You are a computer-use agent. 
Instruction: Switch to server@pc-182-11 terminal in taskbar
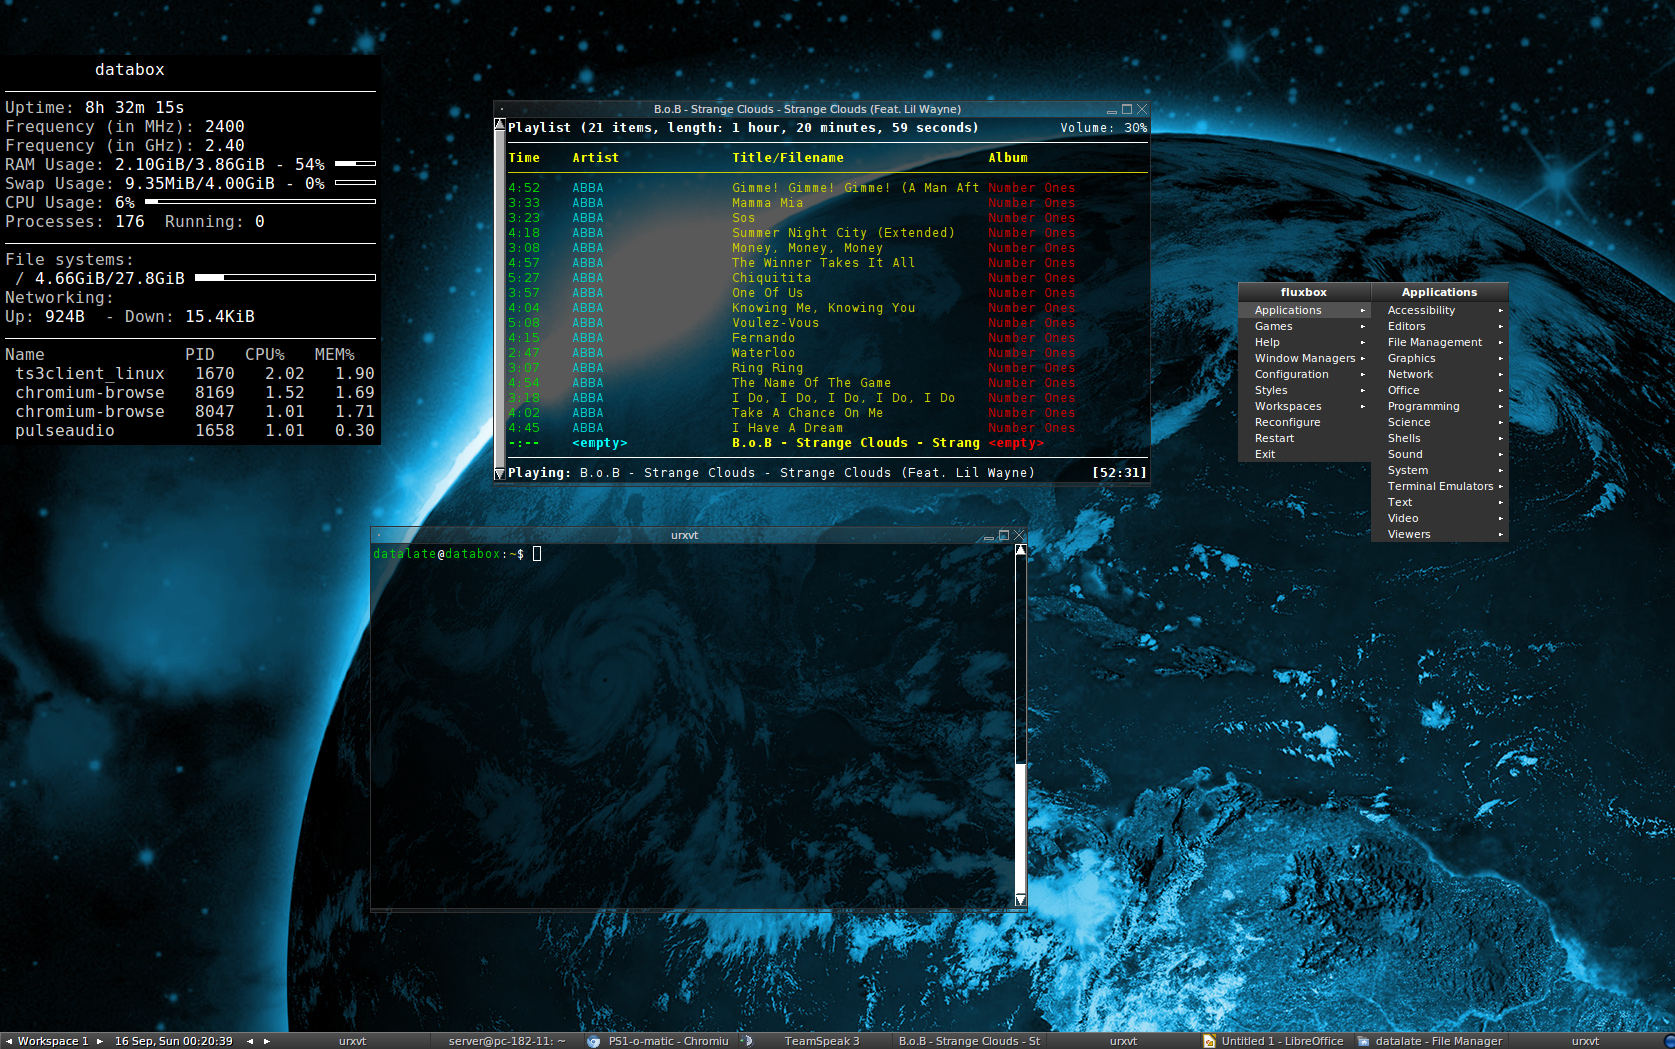tap(507, 1041)
